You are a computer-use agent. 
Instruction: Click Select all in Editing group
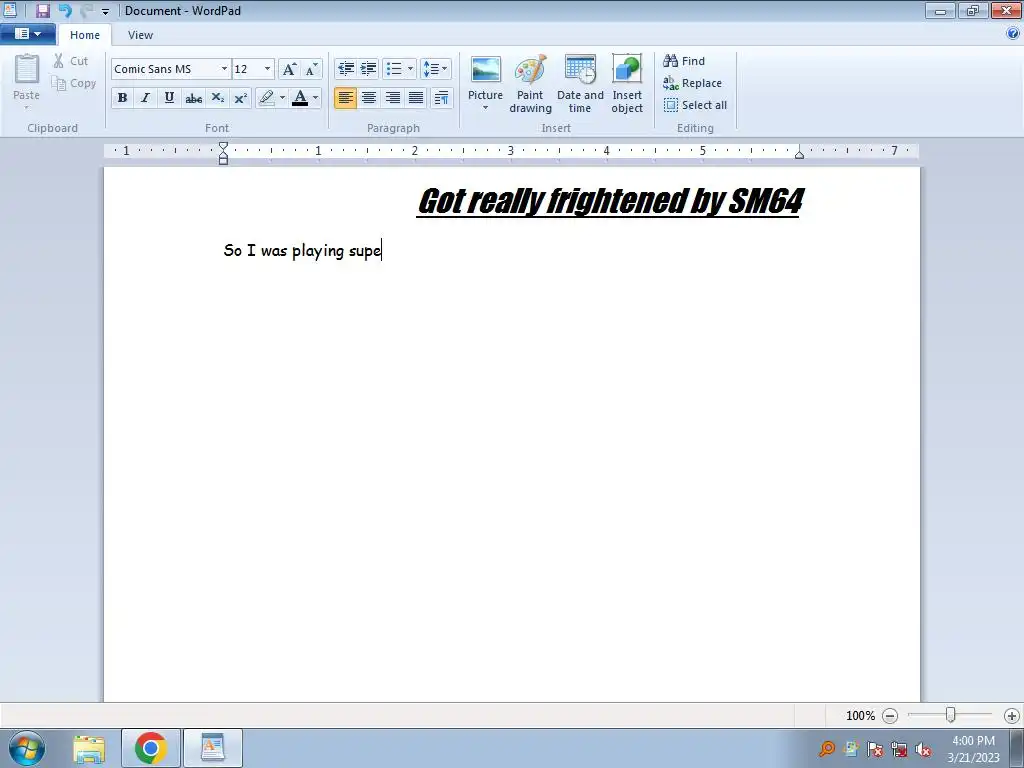(695, 105)
